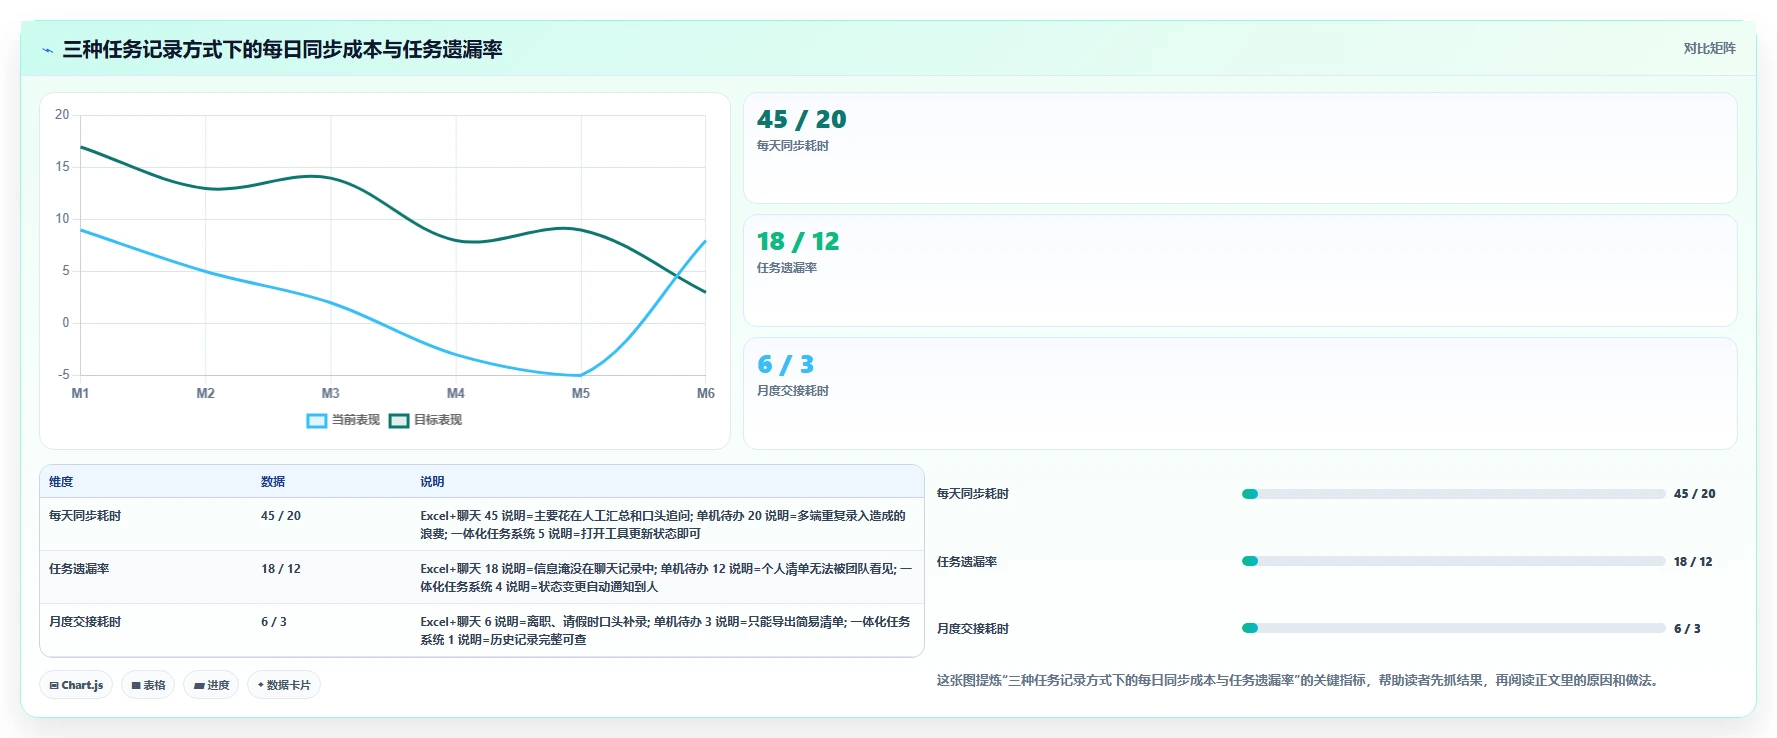Image resolution: width=1777 pixels, height=738 pixels.
Task: Click the table cell 18 / 12
Action: click(x=281, y=569)
